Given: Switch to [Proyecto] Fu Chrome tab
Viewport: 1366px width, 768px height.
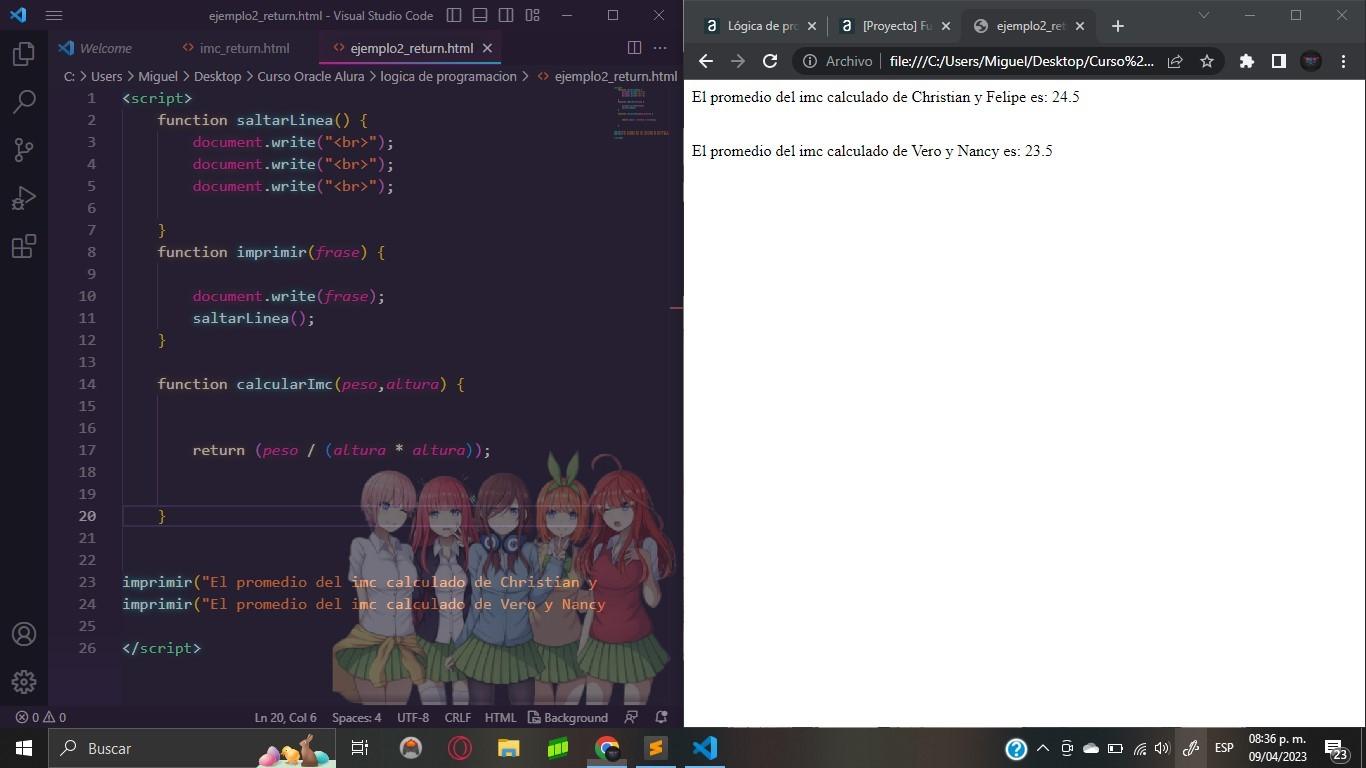Looking at the screenshot, I should click(x=895, y=26).
